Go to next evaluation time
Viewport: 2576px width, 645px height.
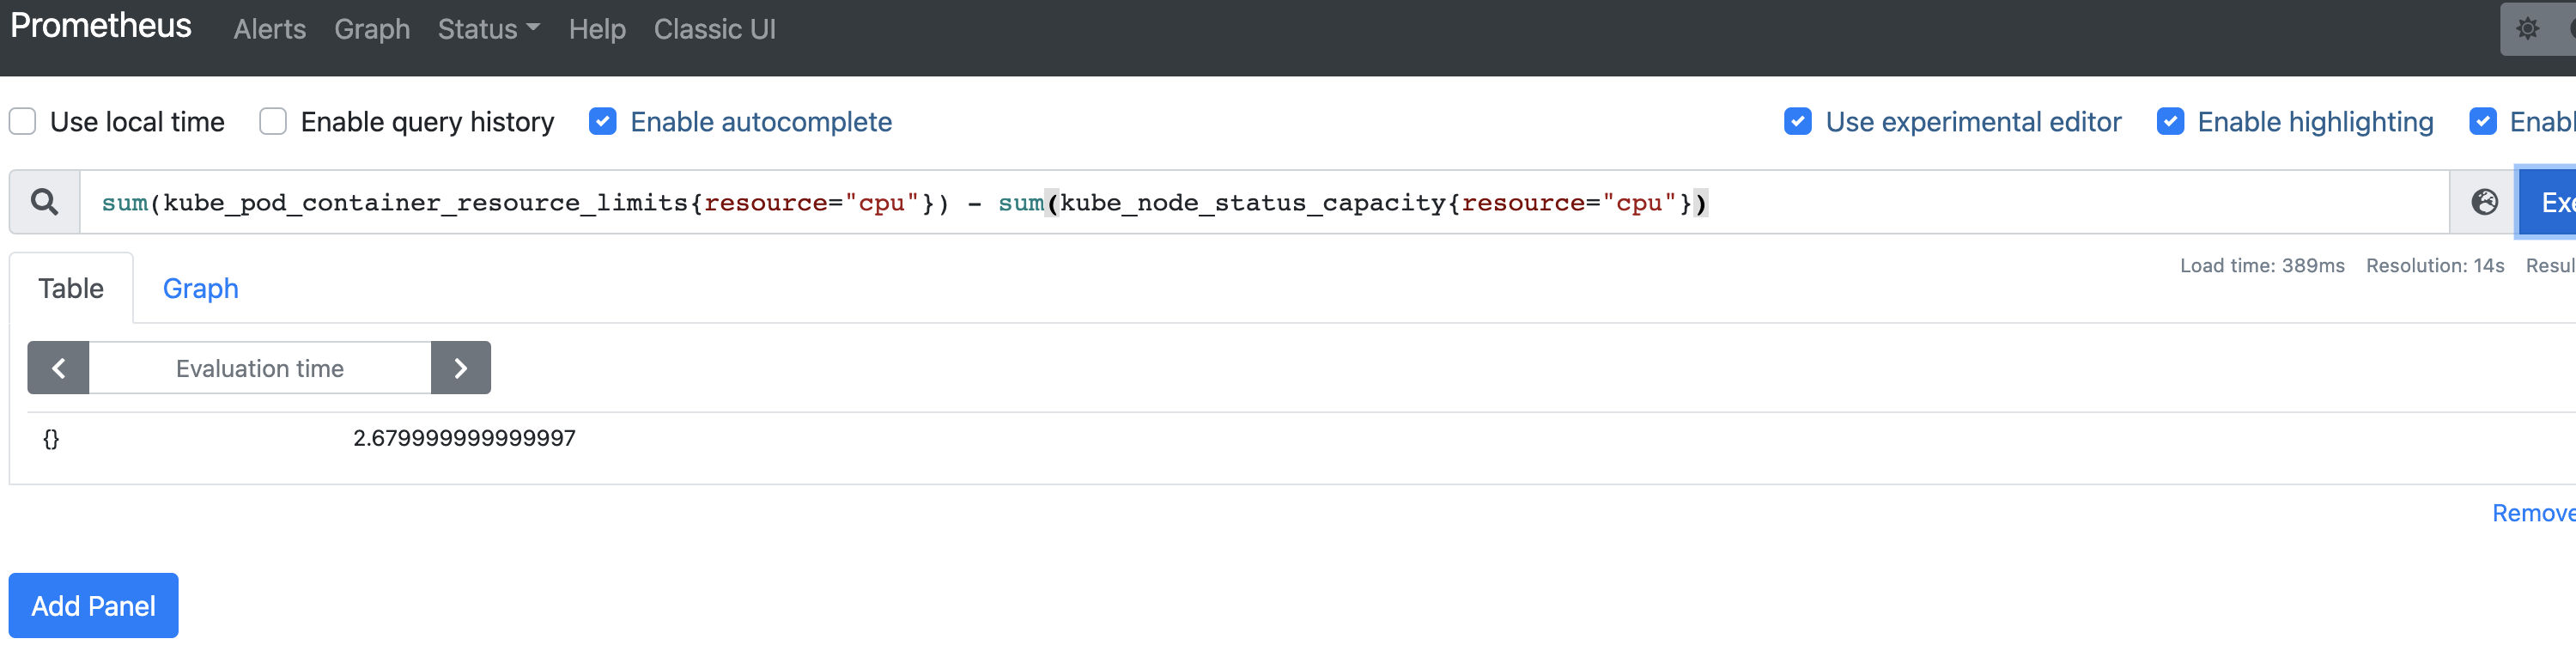click(x=461, y=368)
